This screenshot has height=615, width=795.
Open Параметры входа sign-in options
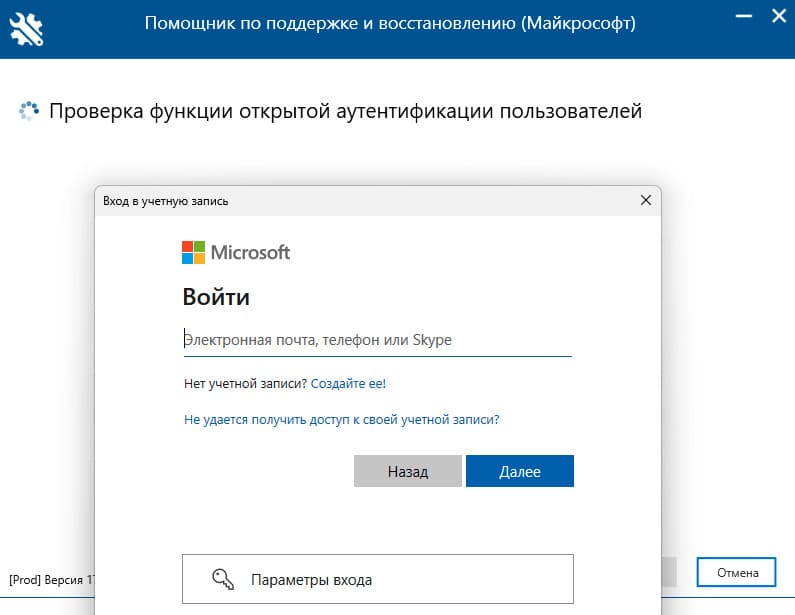[378, 579]
